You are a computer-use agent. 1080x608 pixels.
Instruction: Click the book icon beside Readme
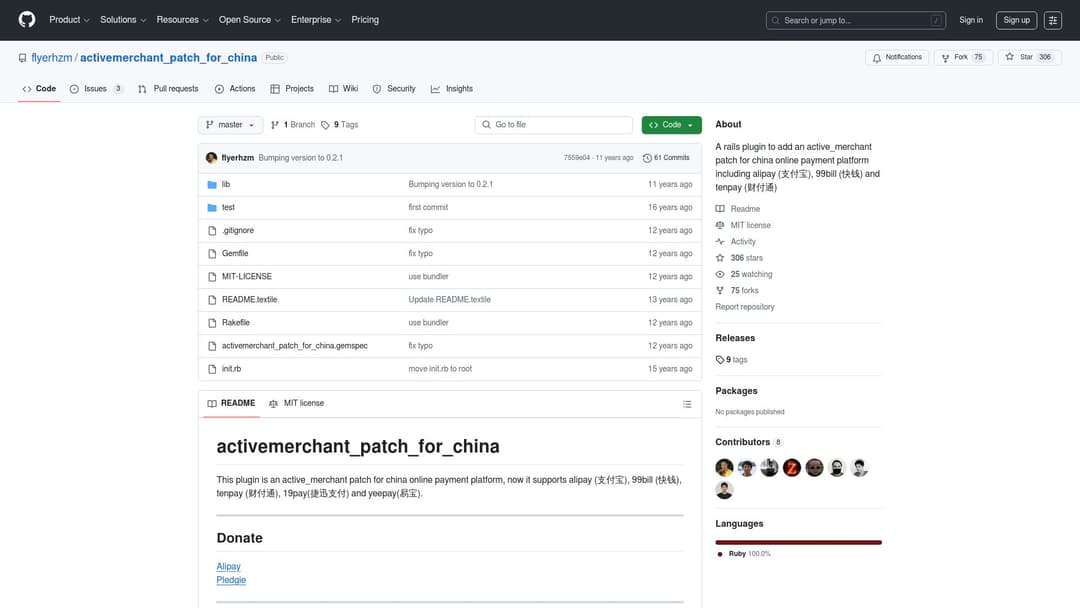click(x=720, y=209)
